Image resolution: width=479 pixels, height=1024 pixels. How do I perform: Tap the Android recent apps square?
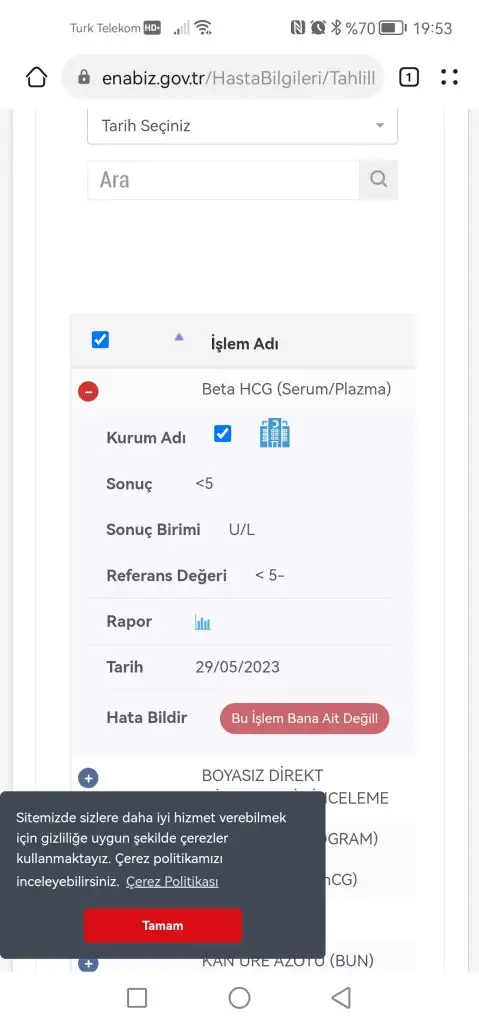[x=137, y=997]
